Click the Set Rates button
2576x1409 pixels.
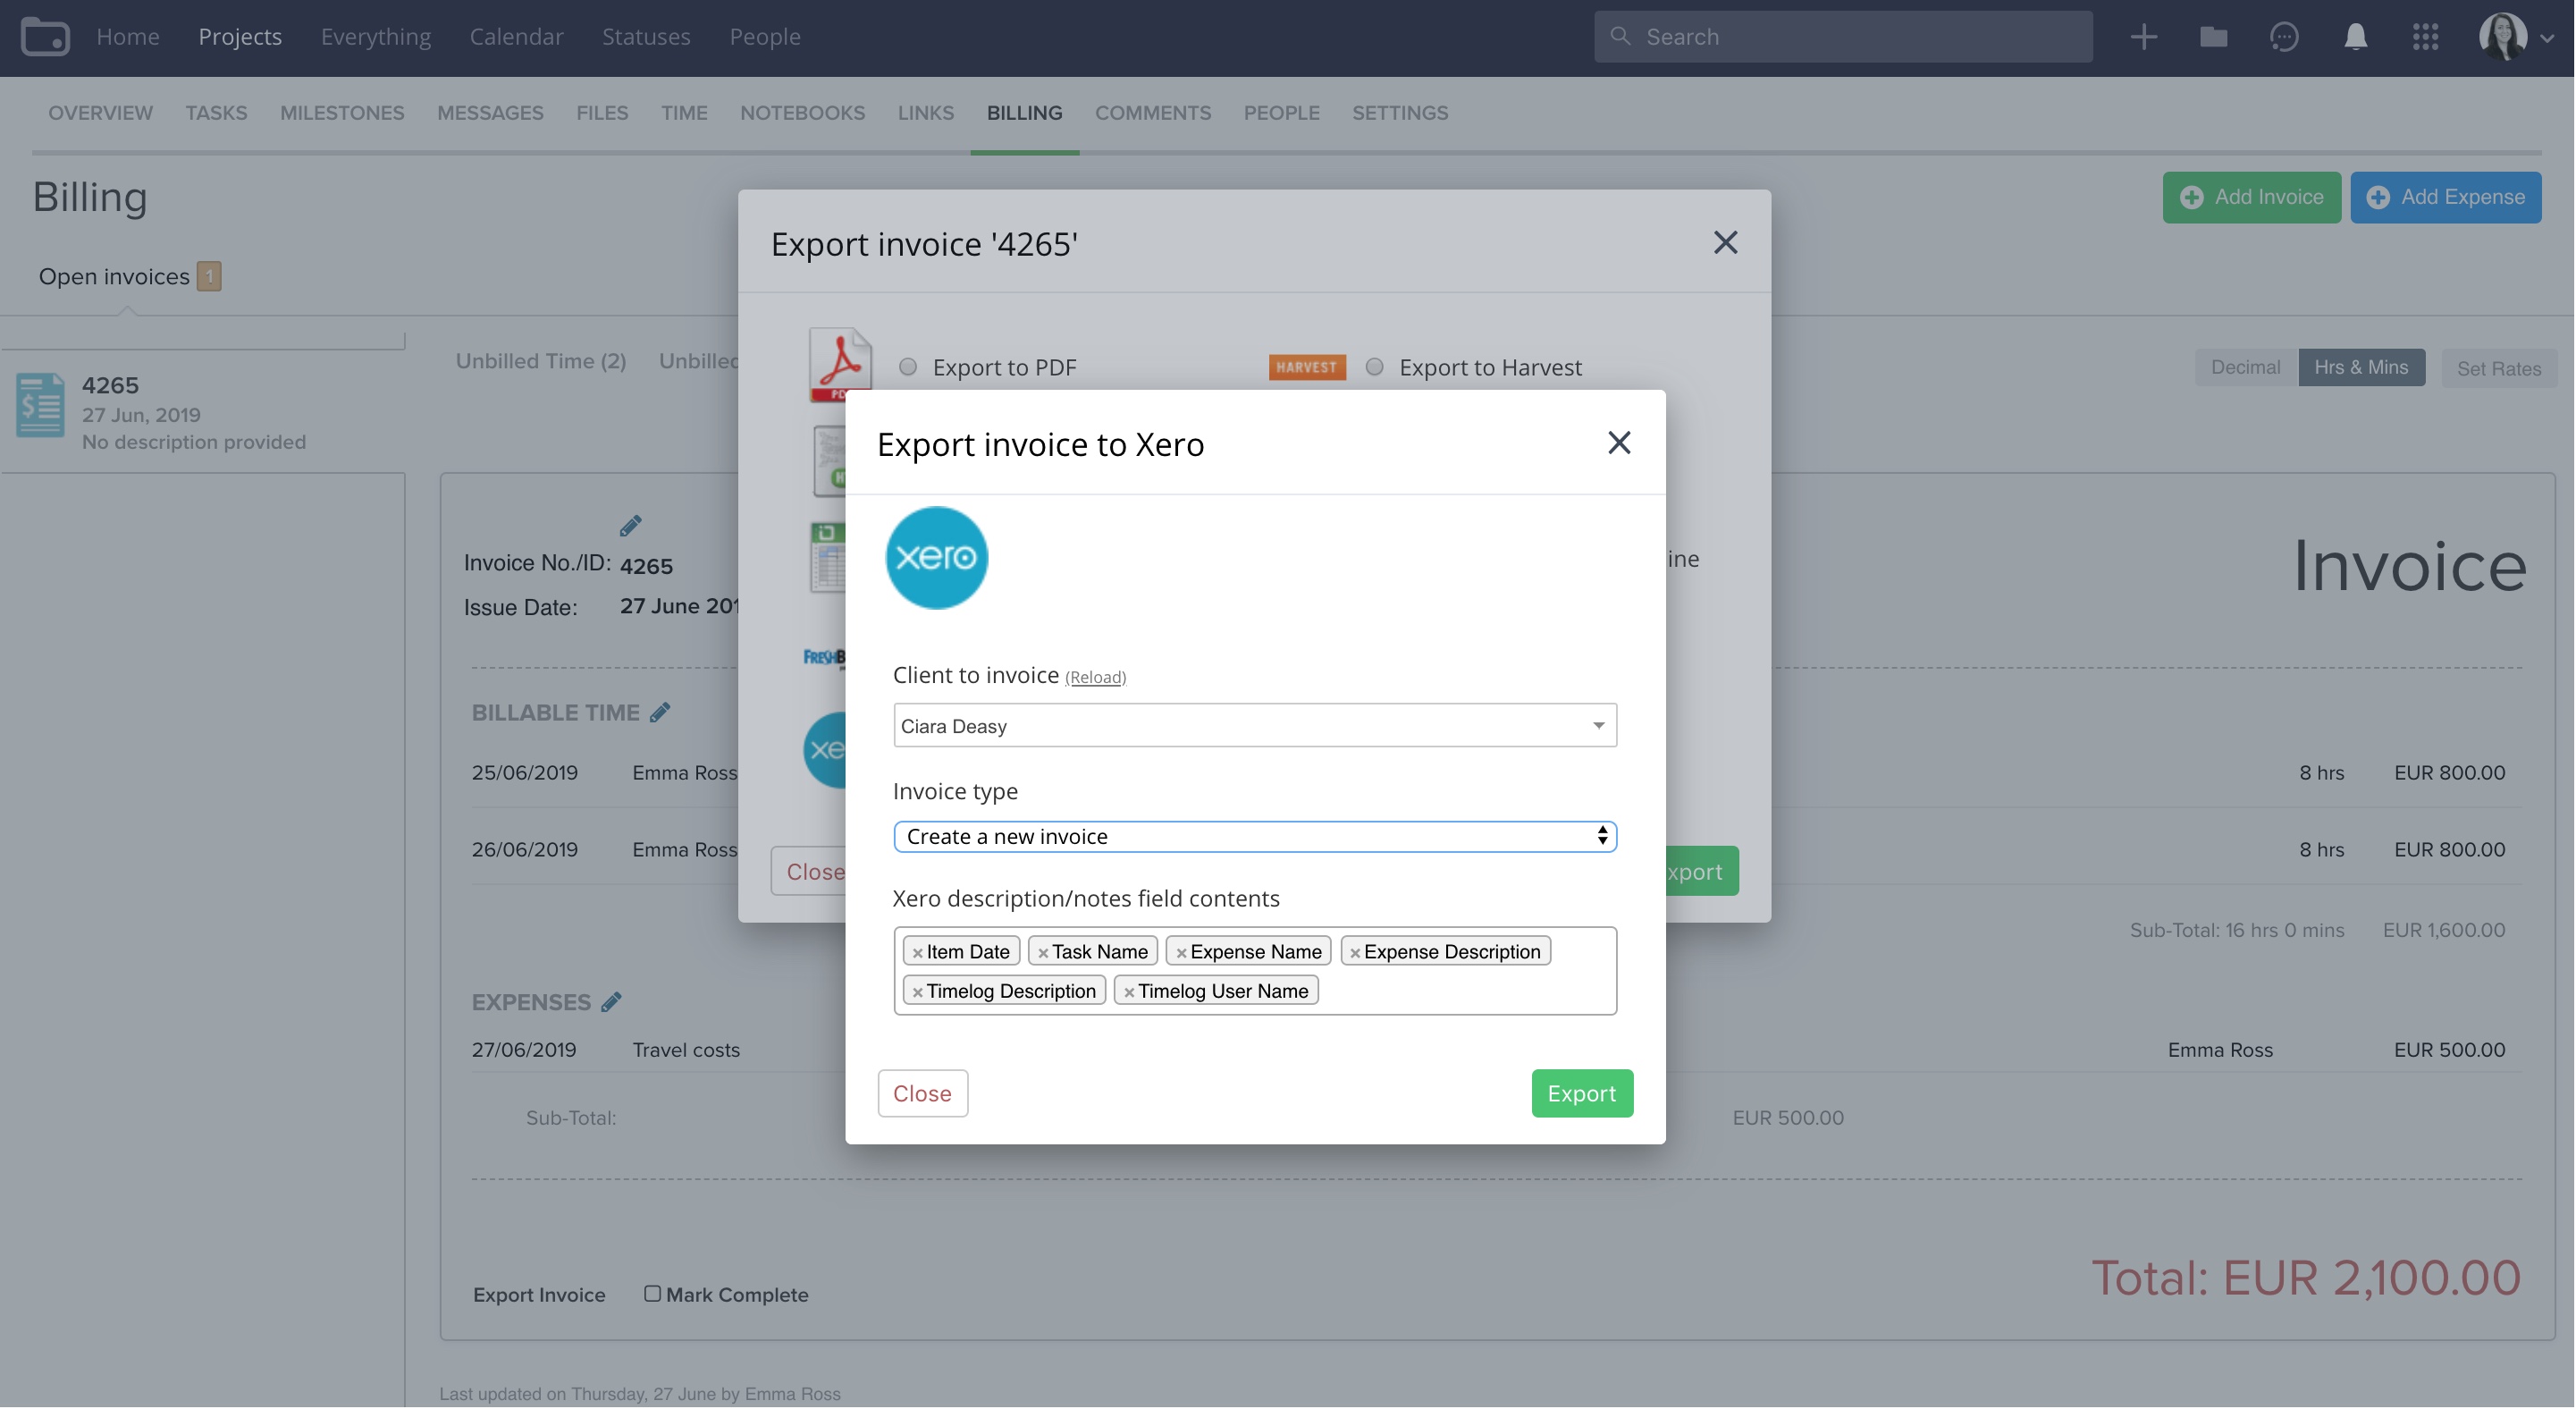[x=2498, y=368]
